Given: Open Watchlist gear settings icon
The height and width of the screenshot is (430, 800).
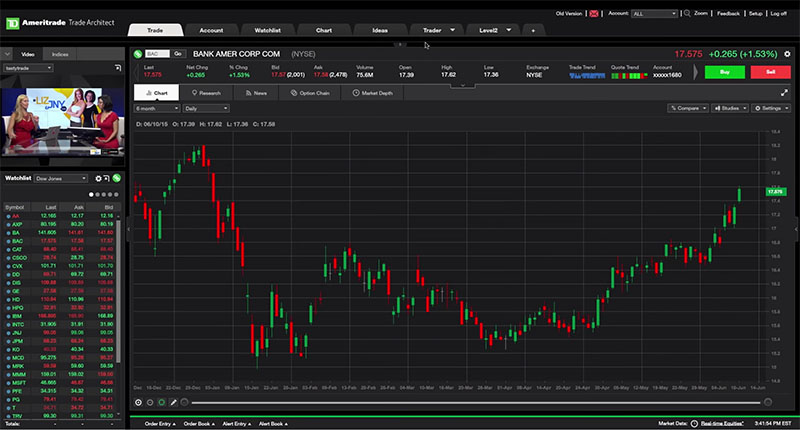Looking at the screenshot, I should [98, 179].
